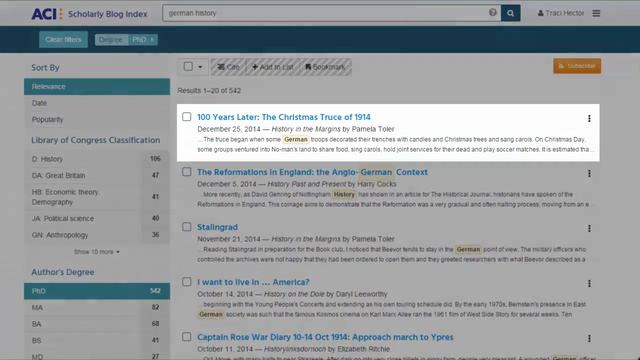The width and height of the screenshot is (640, 360).
Task: Click History in the Margins under Christmas Truce
Action: tap(306, 129)
